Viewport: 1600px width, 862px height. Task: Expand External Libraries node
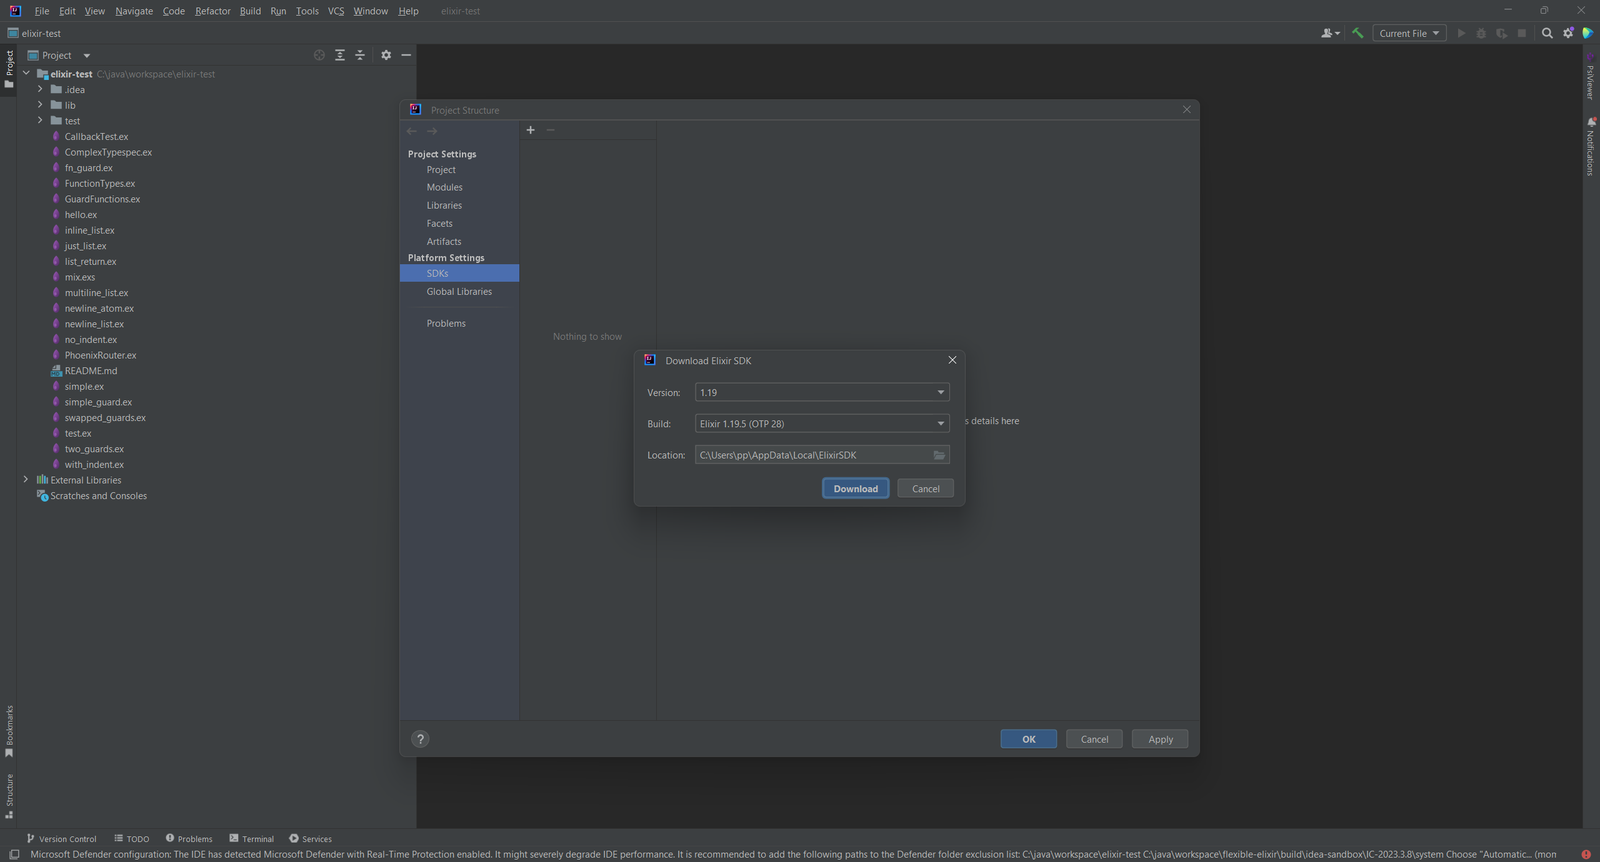click(26, 480)
